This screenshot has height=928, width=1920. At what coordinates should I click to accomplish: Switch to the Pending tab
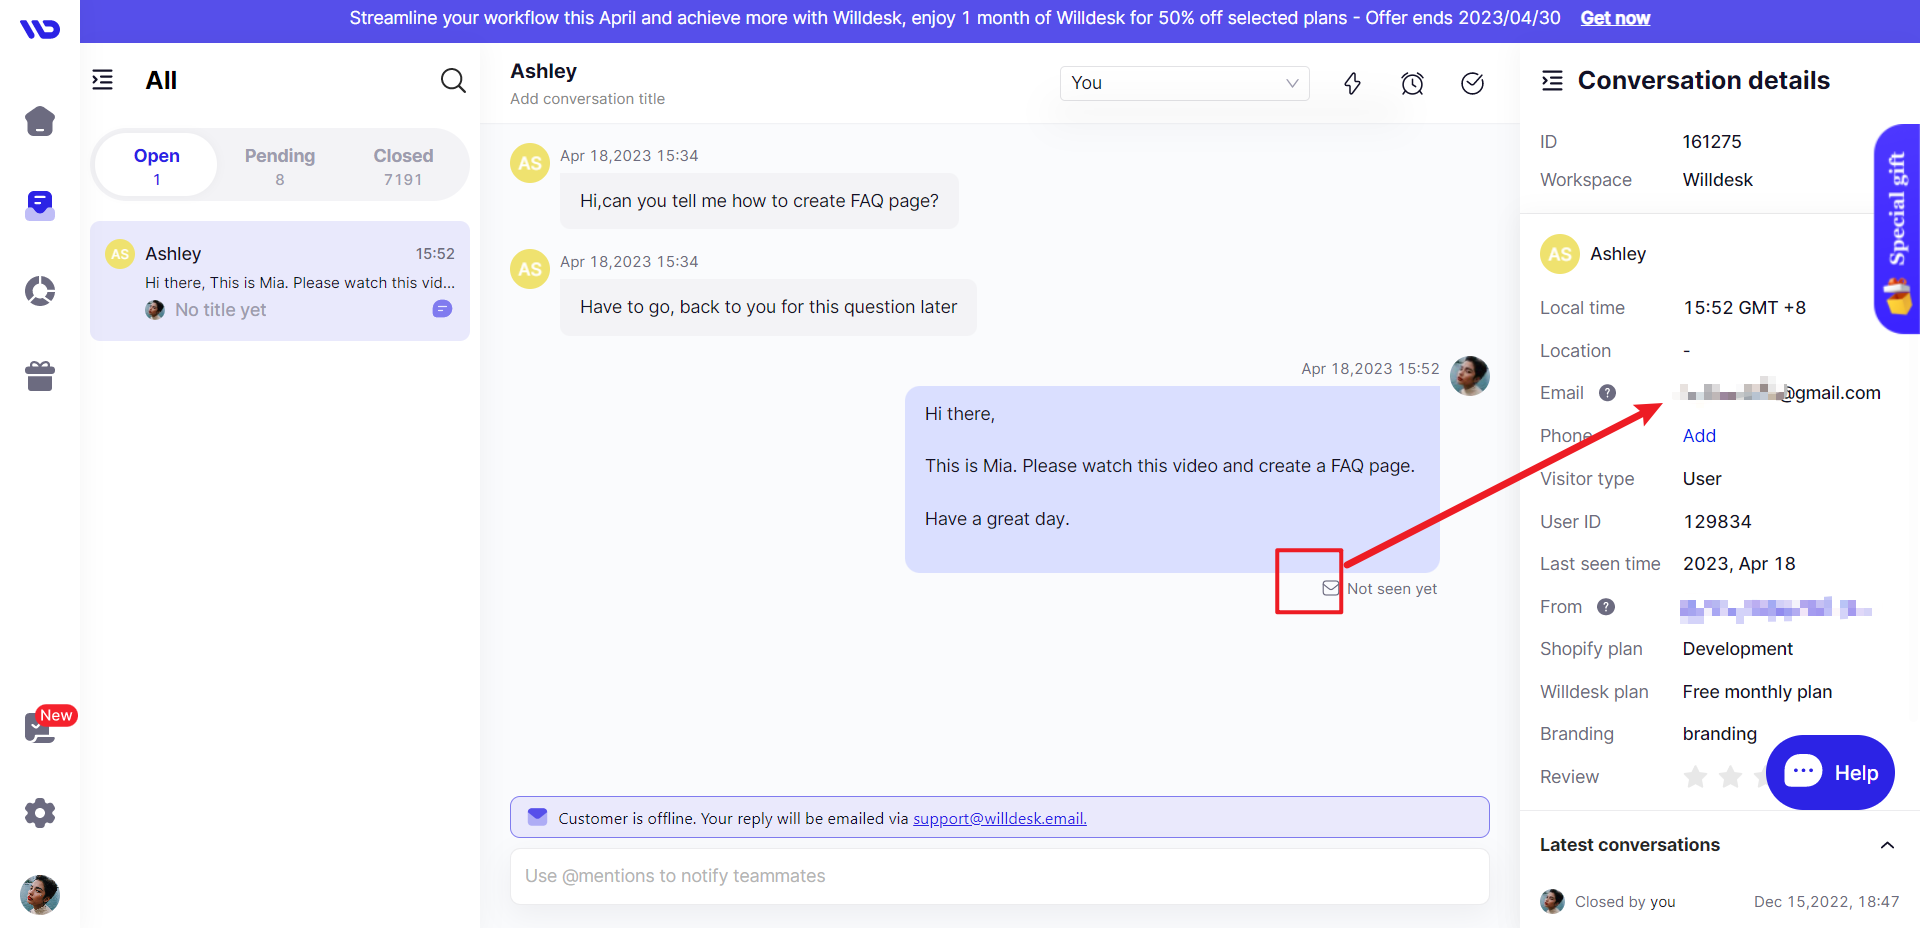pos(280,166)
